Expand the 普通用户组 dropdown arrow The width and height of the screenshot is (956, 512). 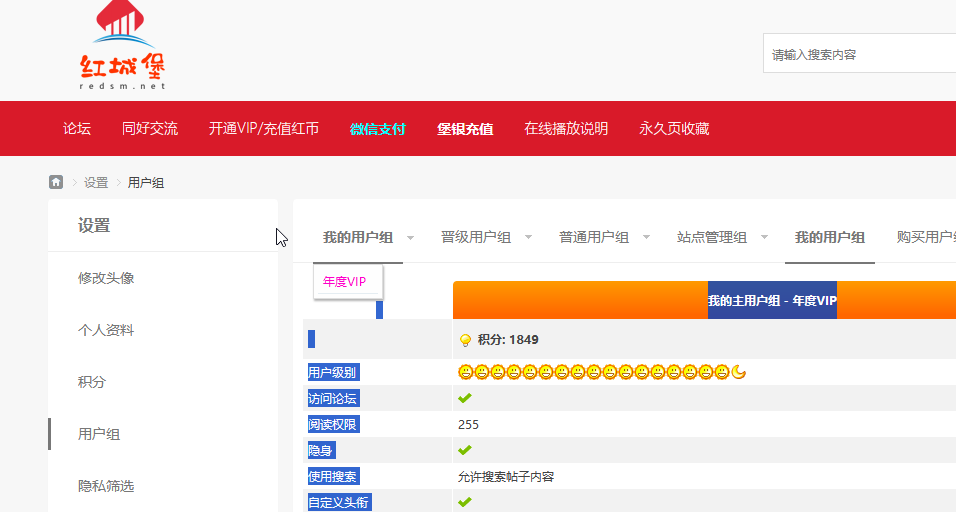click(646, 237)
